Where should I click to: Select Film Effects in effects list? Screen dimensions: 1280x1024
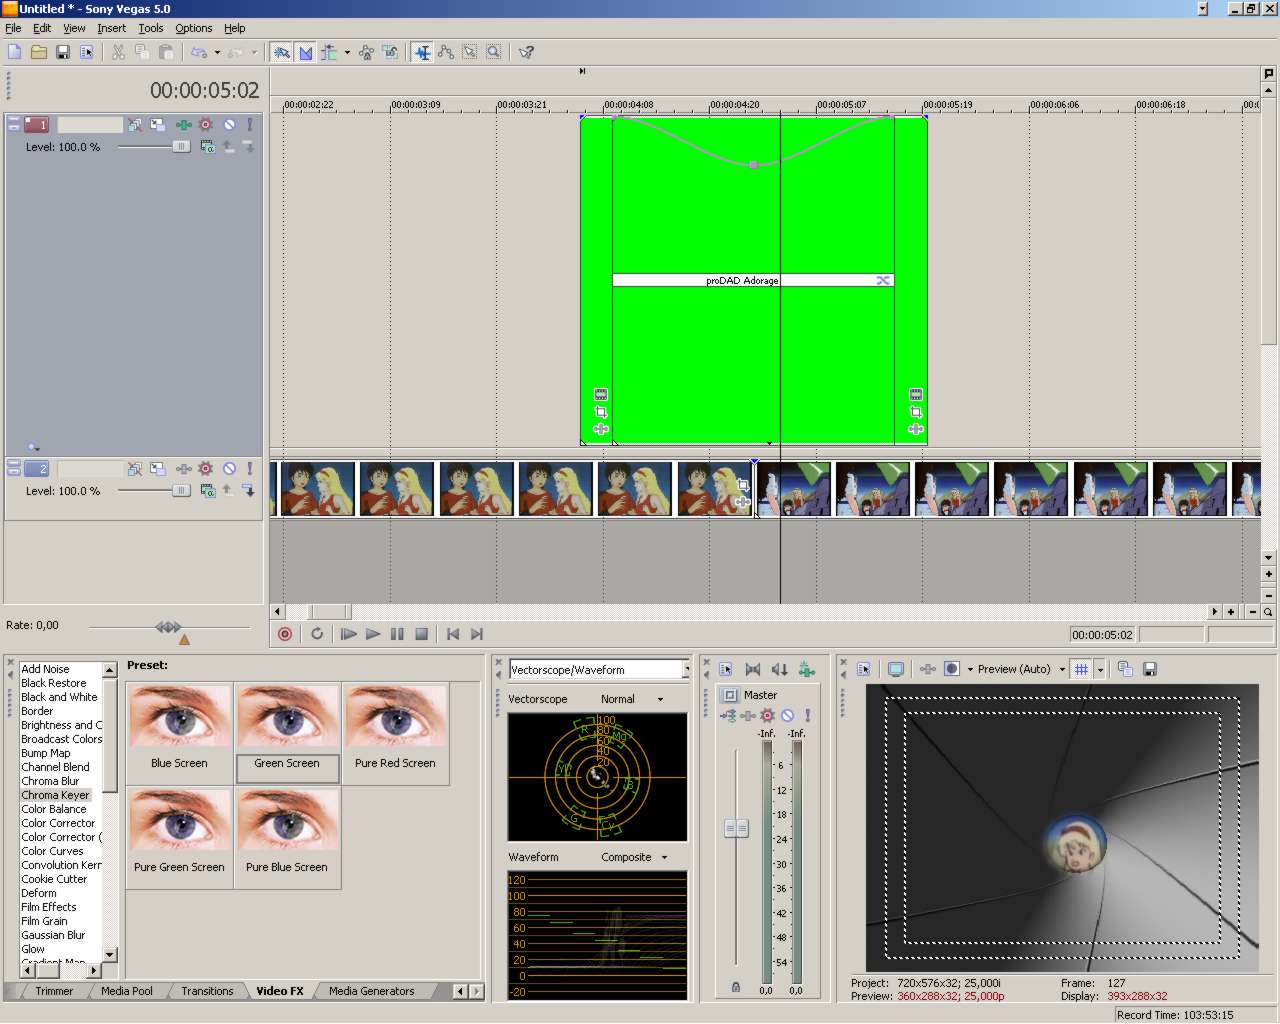(49, 907)
